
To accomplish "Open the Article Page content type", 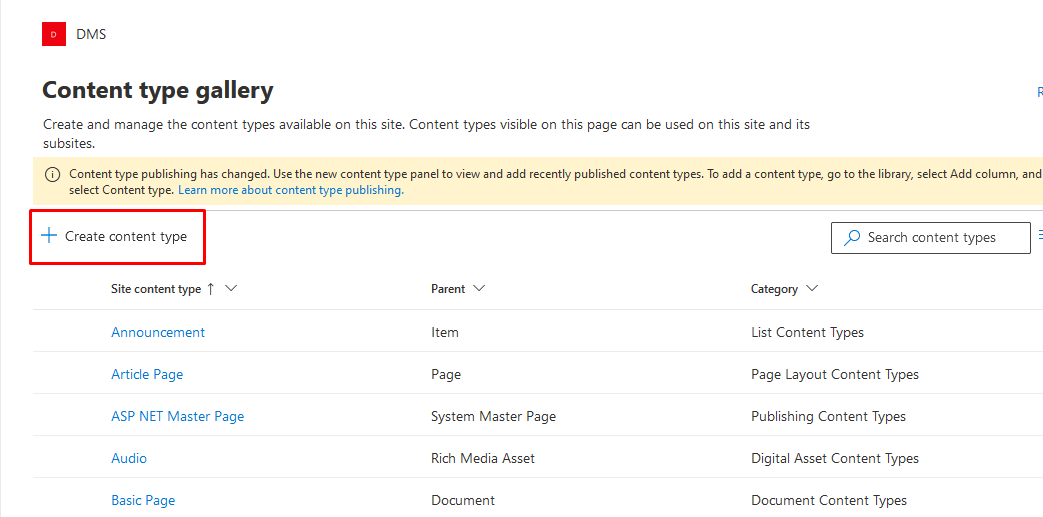I will tap(147, 375).
